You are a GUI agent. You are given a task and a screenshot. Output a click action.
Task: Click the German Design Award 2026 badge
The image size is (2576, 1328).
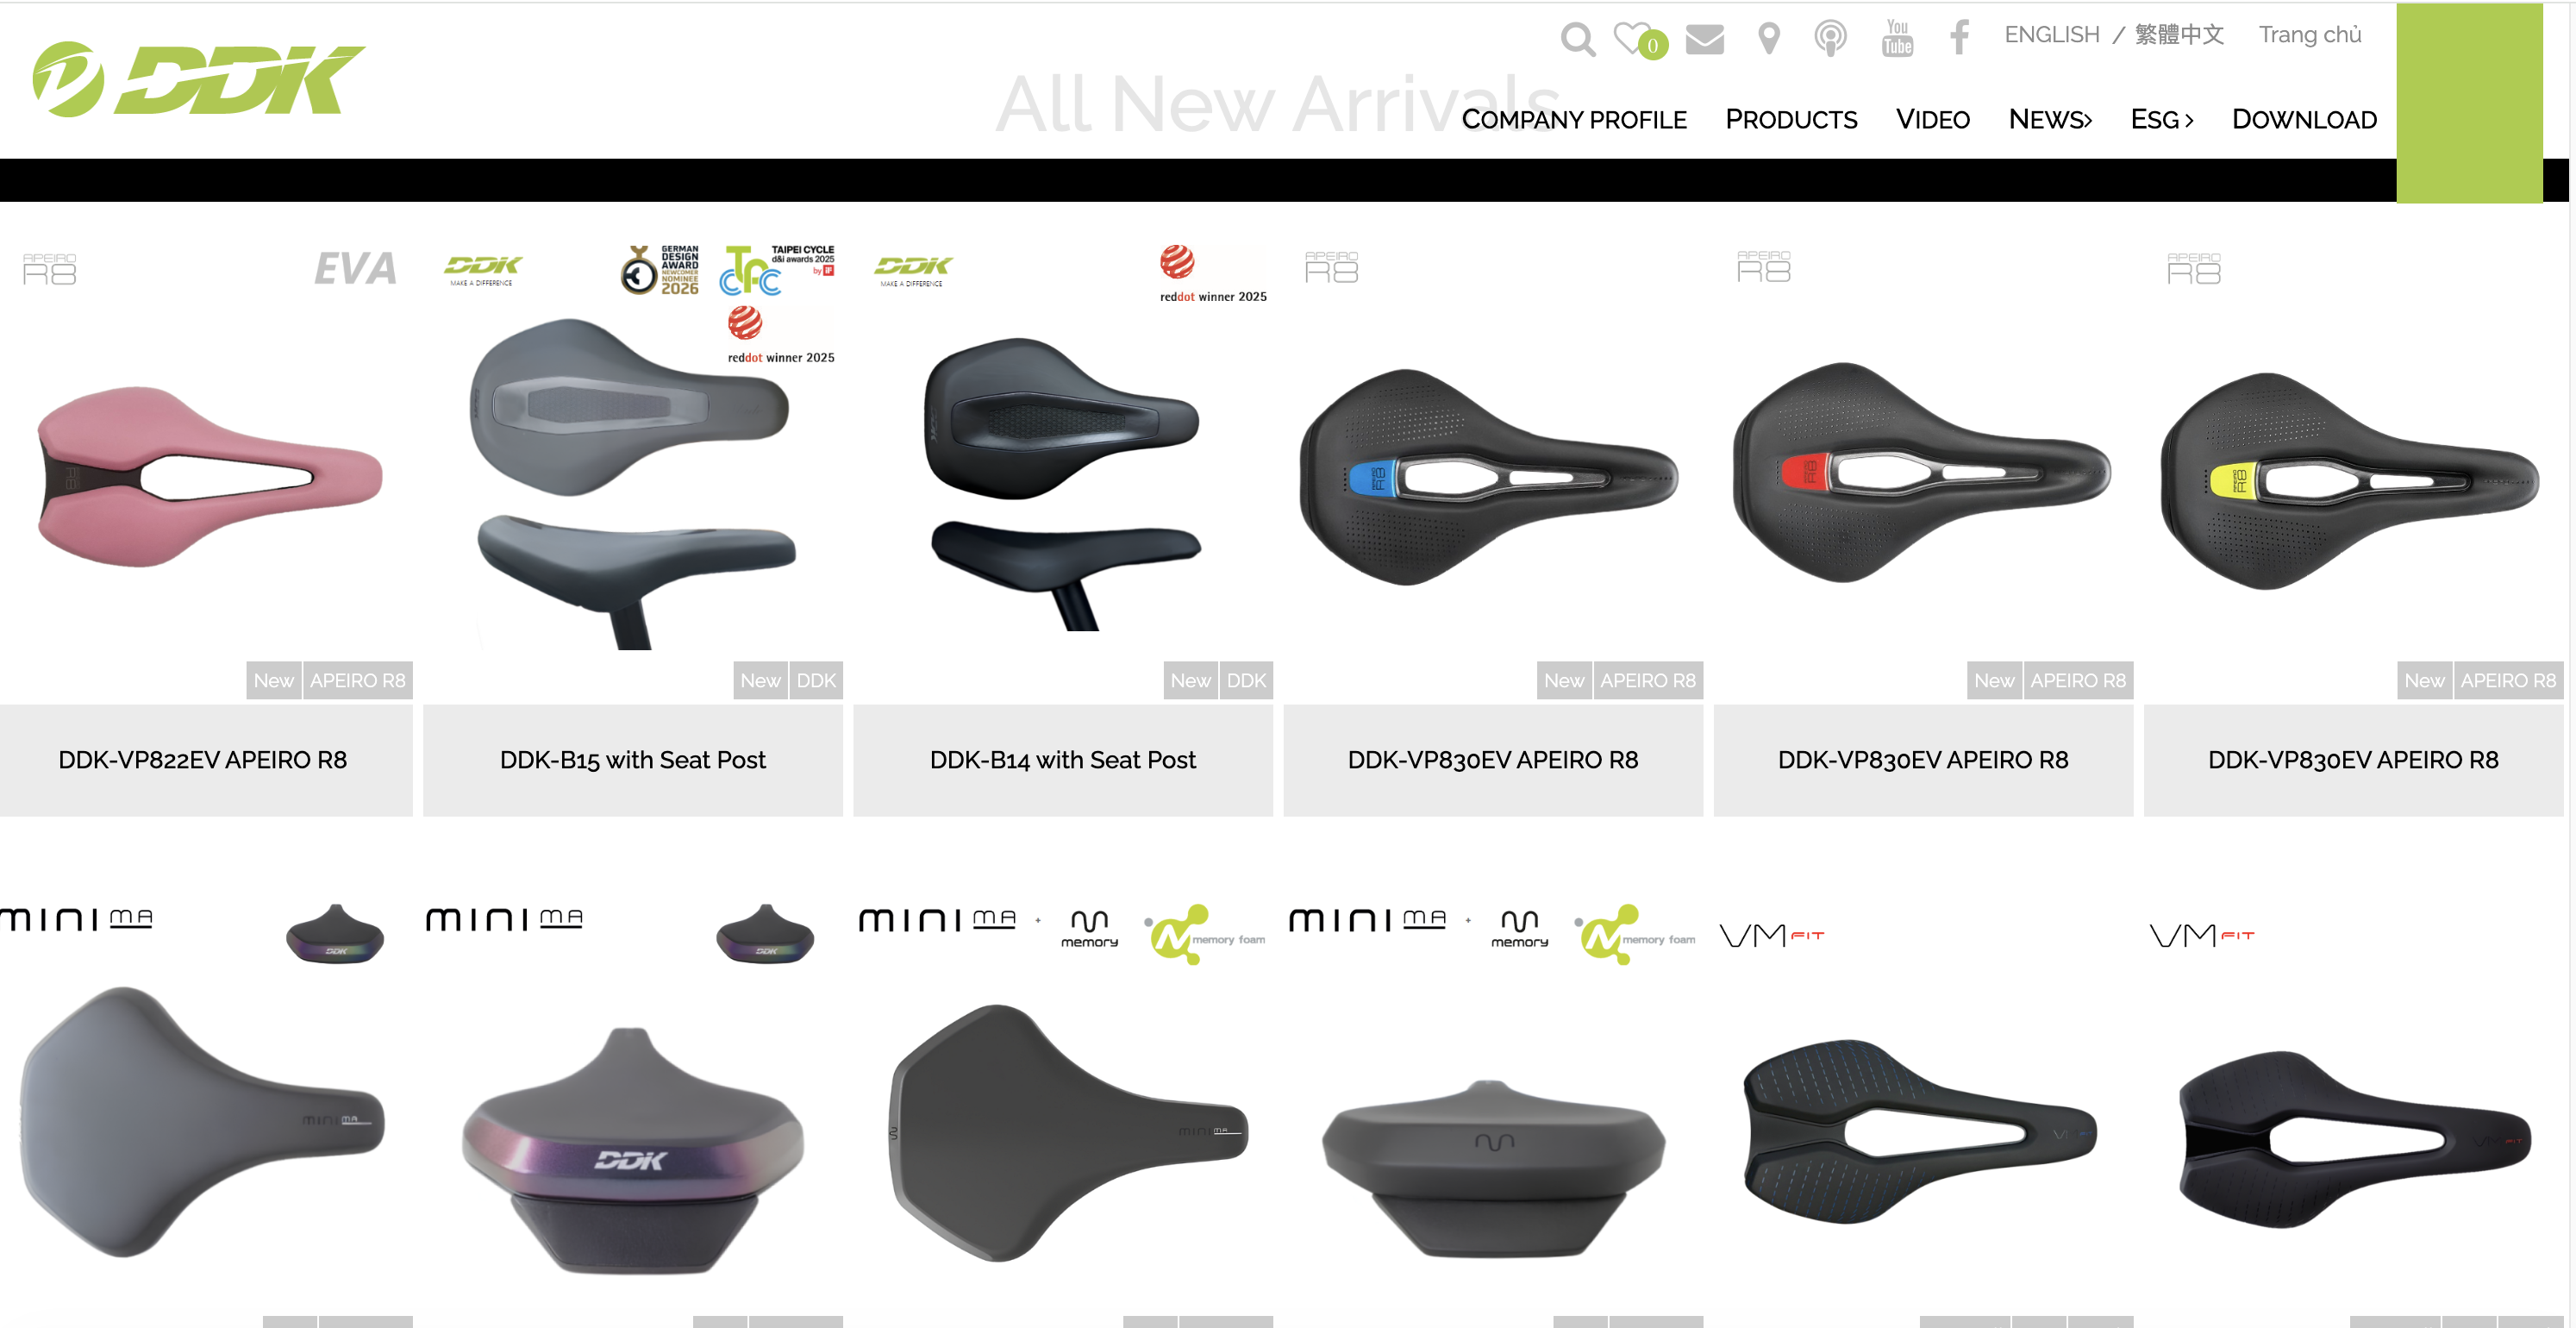pyautogui.click(x=660, y=270)
